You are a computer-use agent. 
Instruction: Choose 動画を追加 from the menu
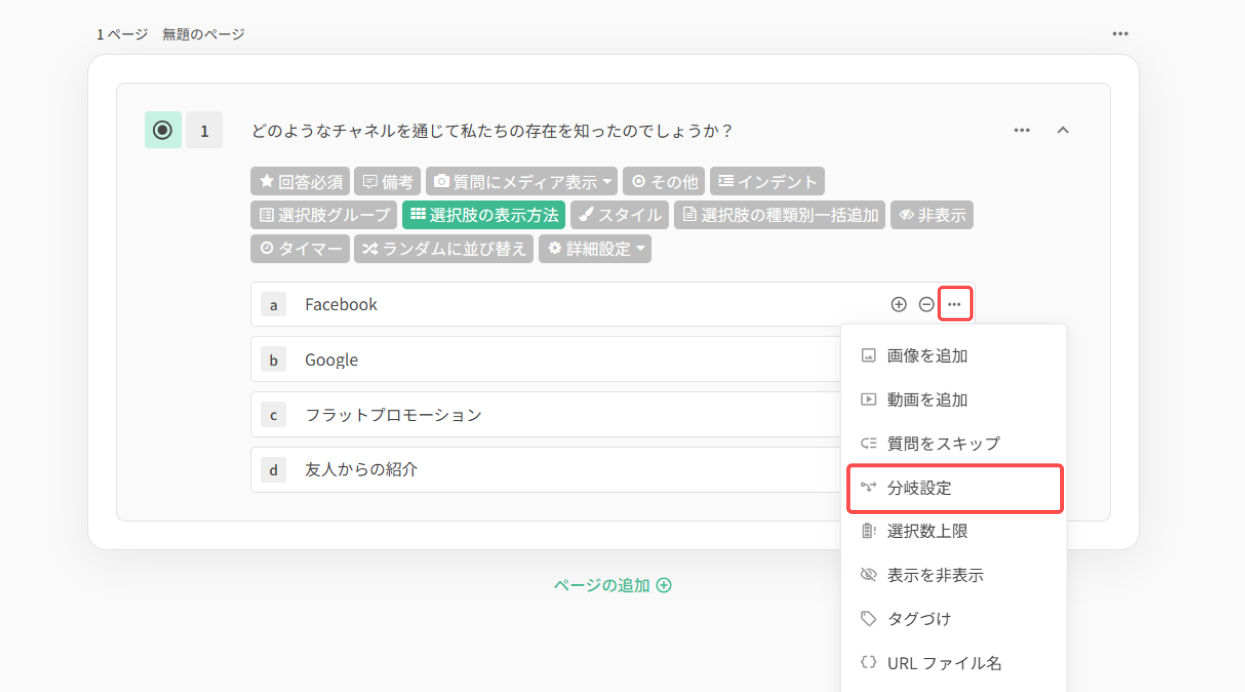954,400
